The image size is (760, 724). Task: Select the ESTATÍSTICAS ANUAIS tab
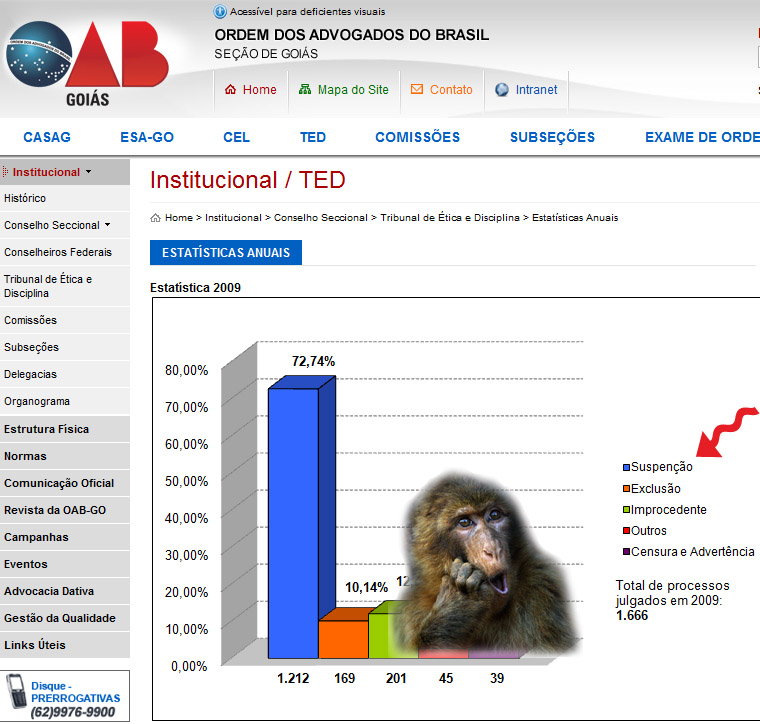click(x=225, y=253)
